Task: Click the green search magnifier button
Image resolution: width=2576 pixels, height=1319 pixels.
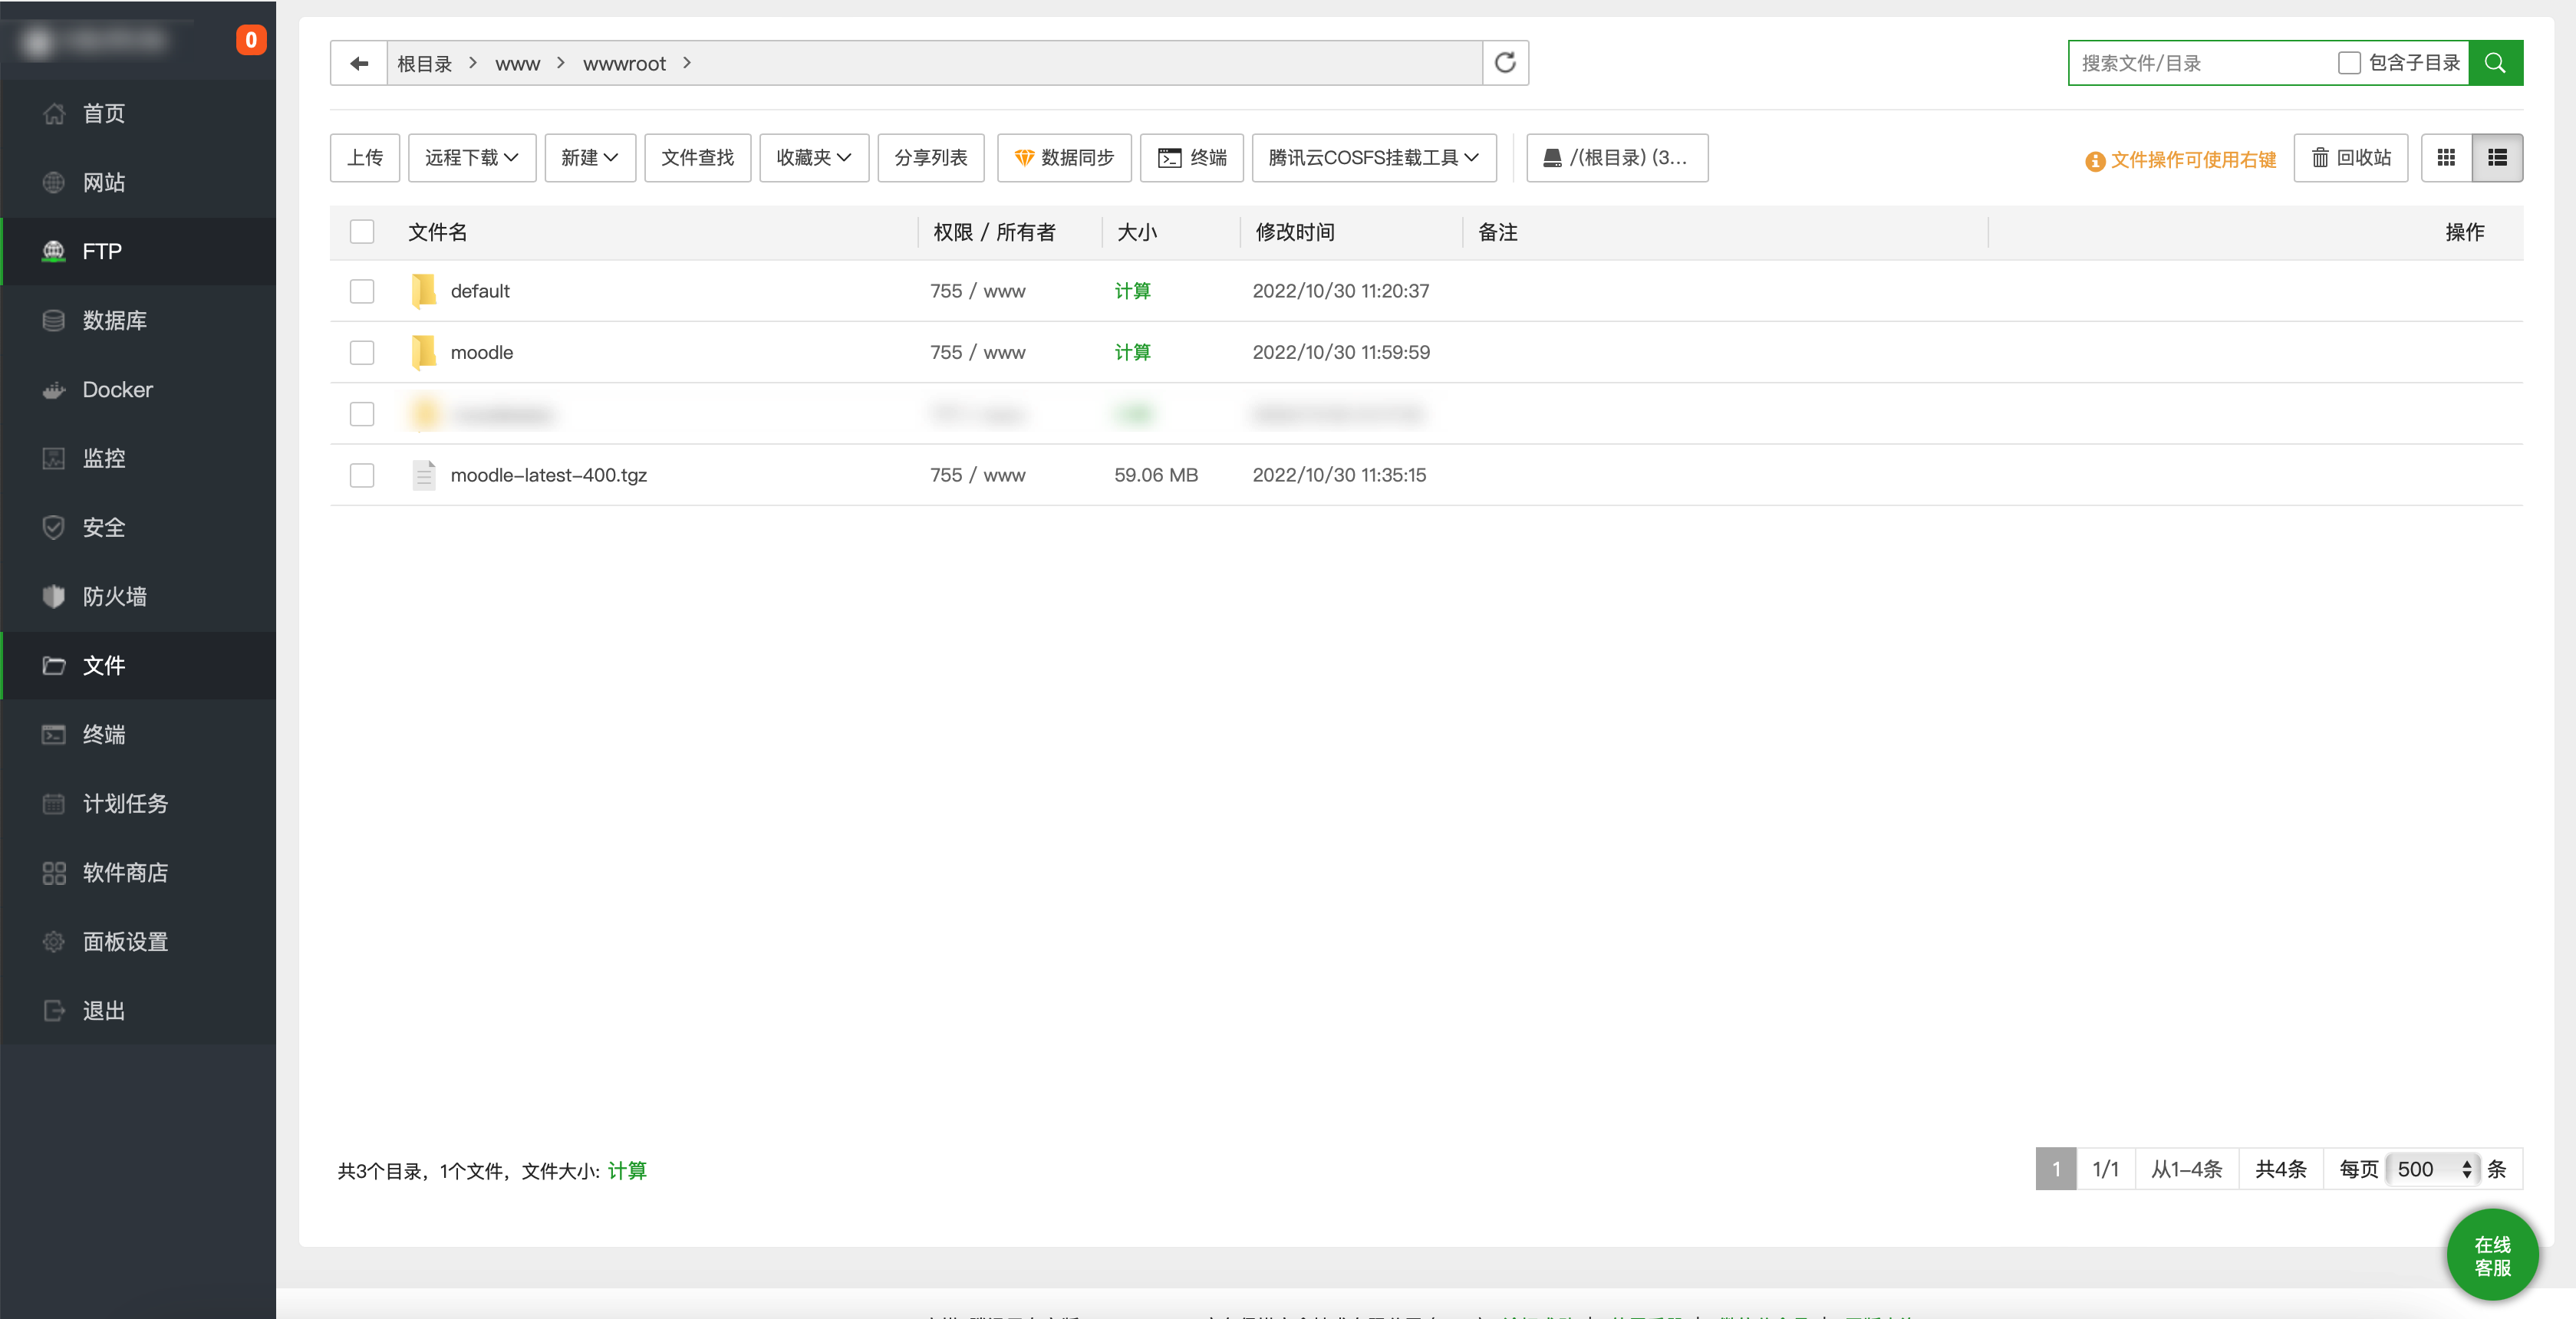Action: [x=2495, y=63]
